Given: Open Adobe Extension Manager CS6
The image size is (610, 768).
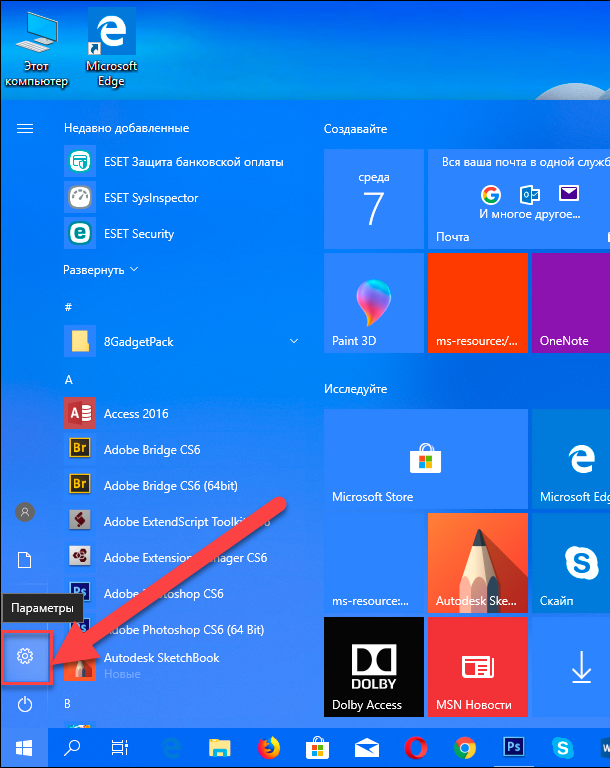Looking at the screenshot, I should point(181,557).
